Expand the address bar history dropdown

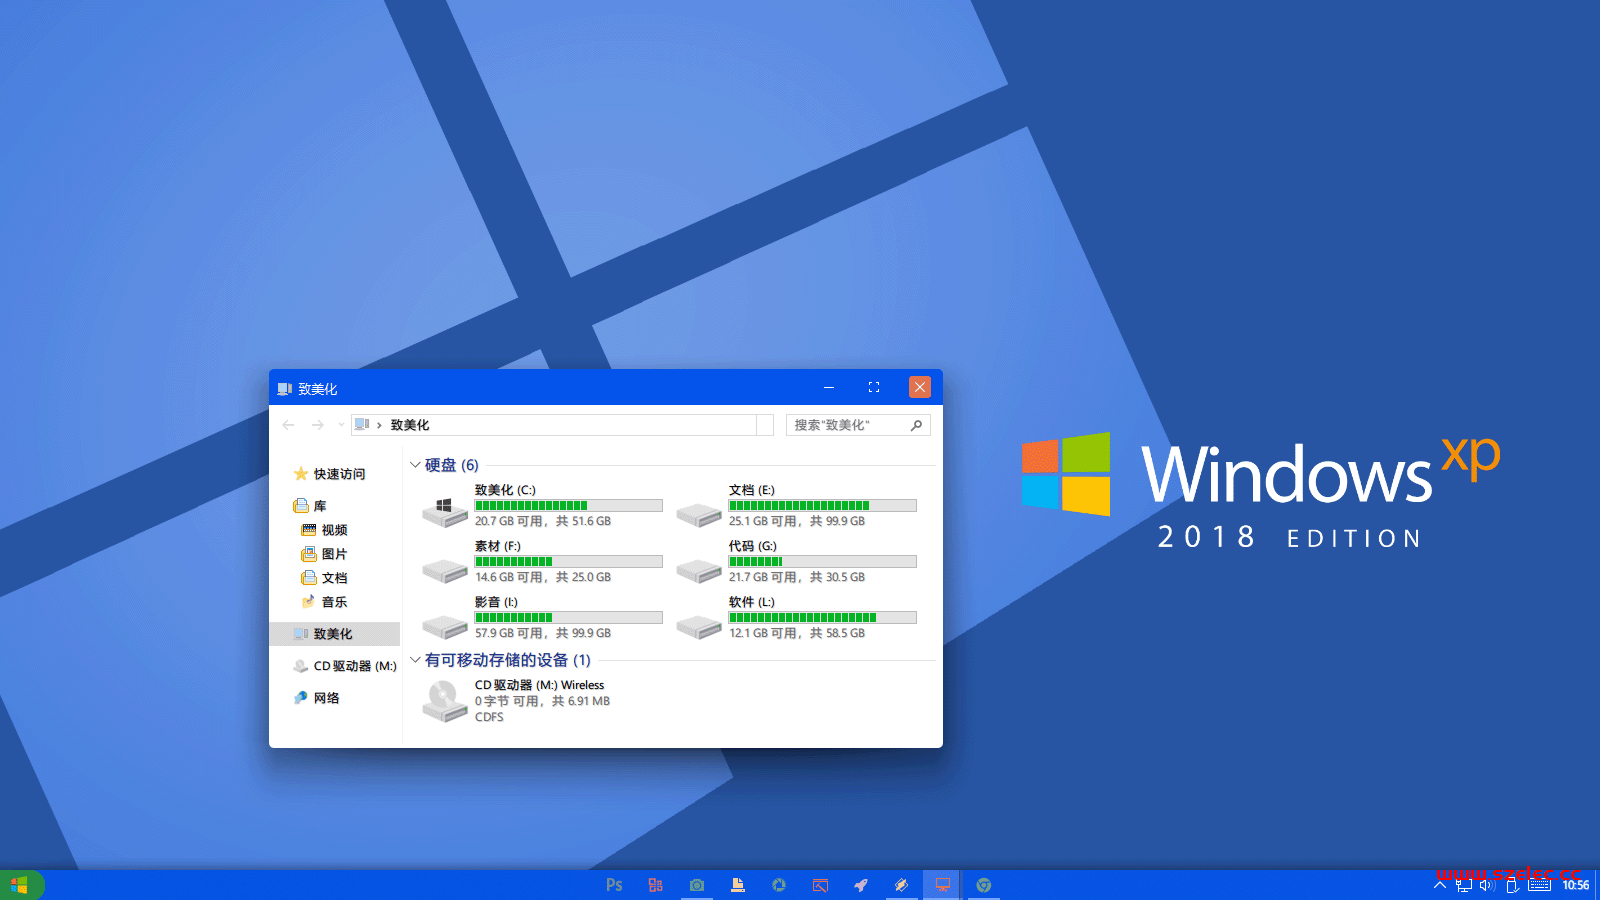(x=765, y=425)
